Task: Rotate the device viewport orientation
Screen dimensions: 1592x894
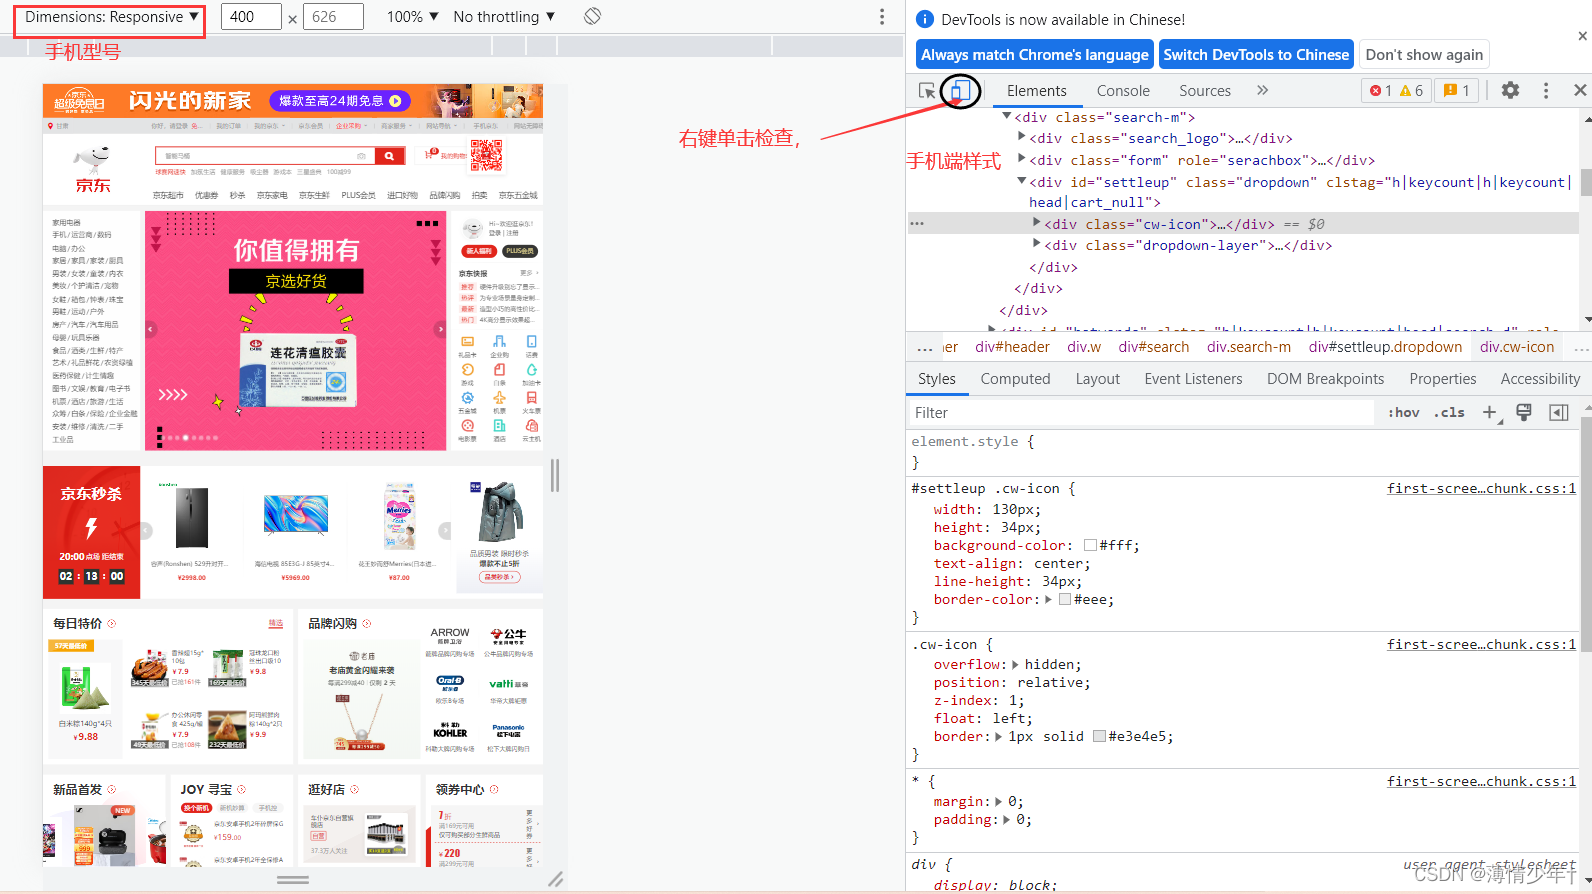Action: (592, 16)
